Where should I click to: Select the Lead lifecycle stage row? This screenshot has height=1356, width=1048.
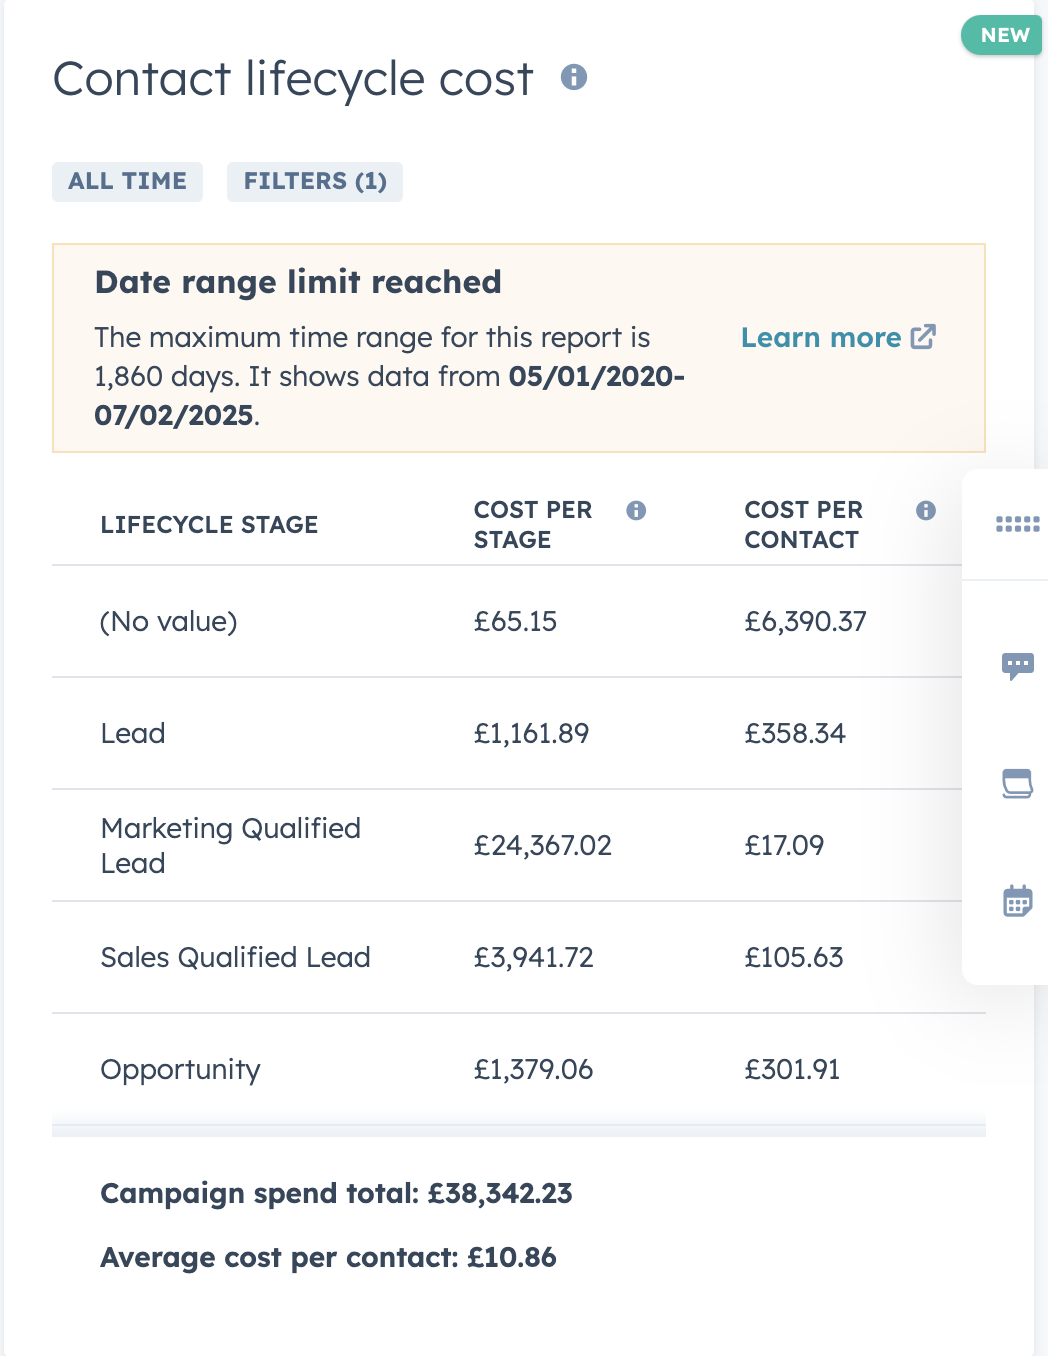134,733
